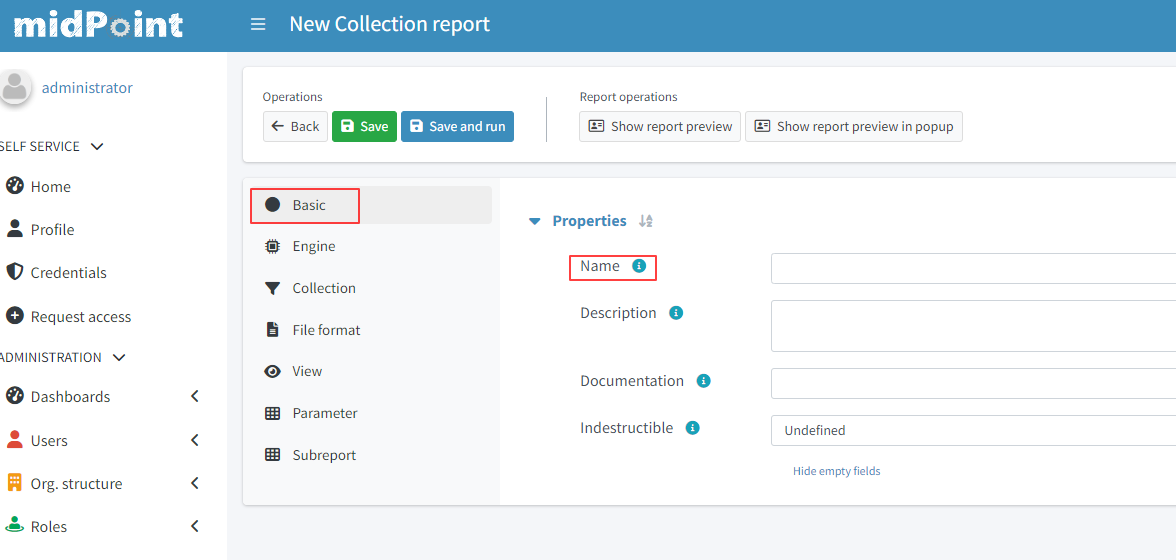Click the info icon beside Name
1176x560 pixels.
639,266
